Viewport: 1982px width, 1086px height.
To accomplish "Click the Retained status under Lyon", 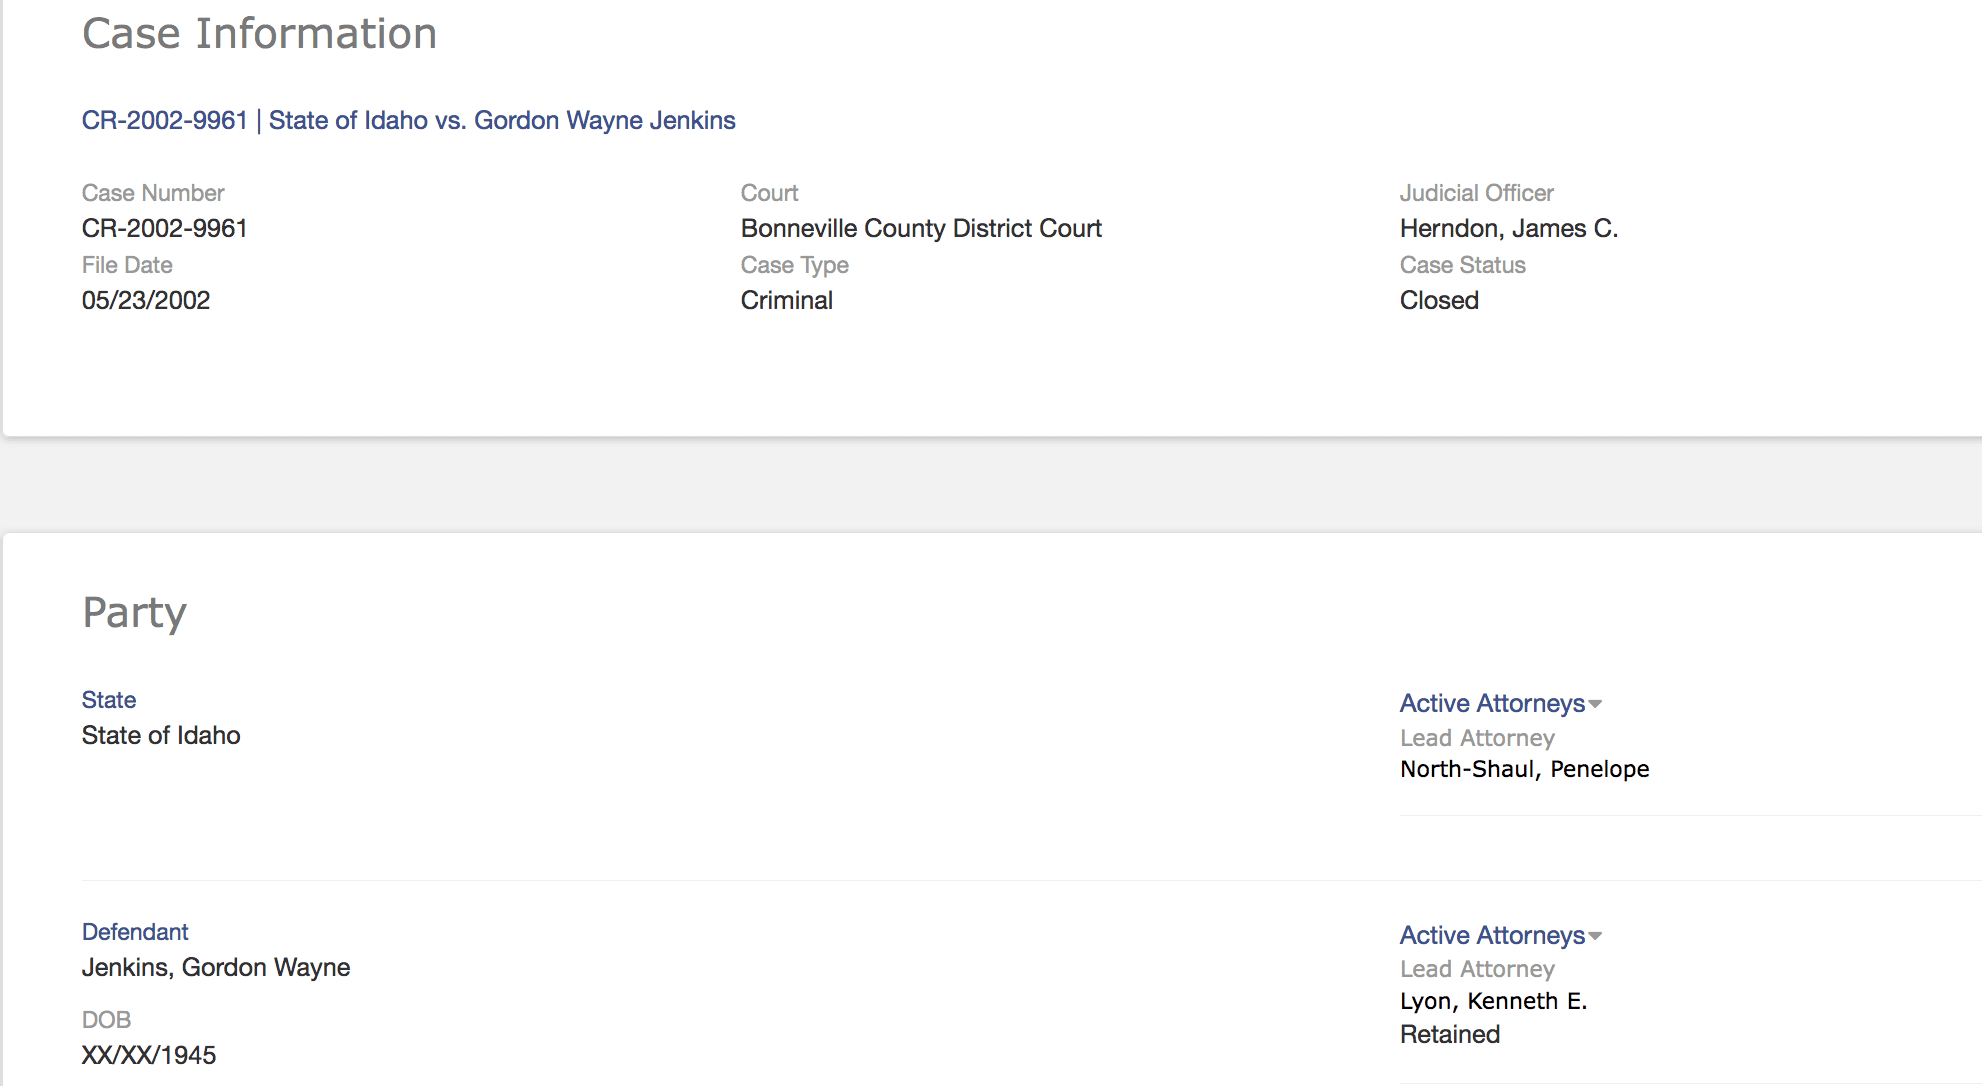I will coord(1449,1034).
